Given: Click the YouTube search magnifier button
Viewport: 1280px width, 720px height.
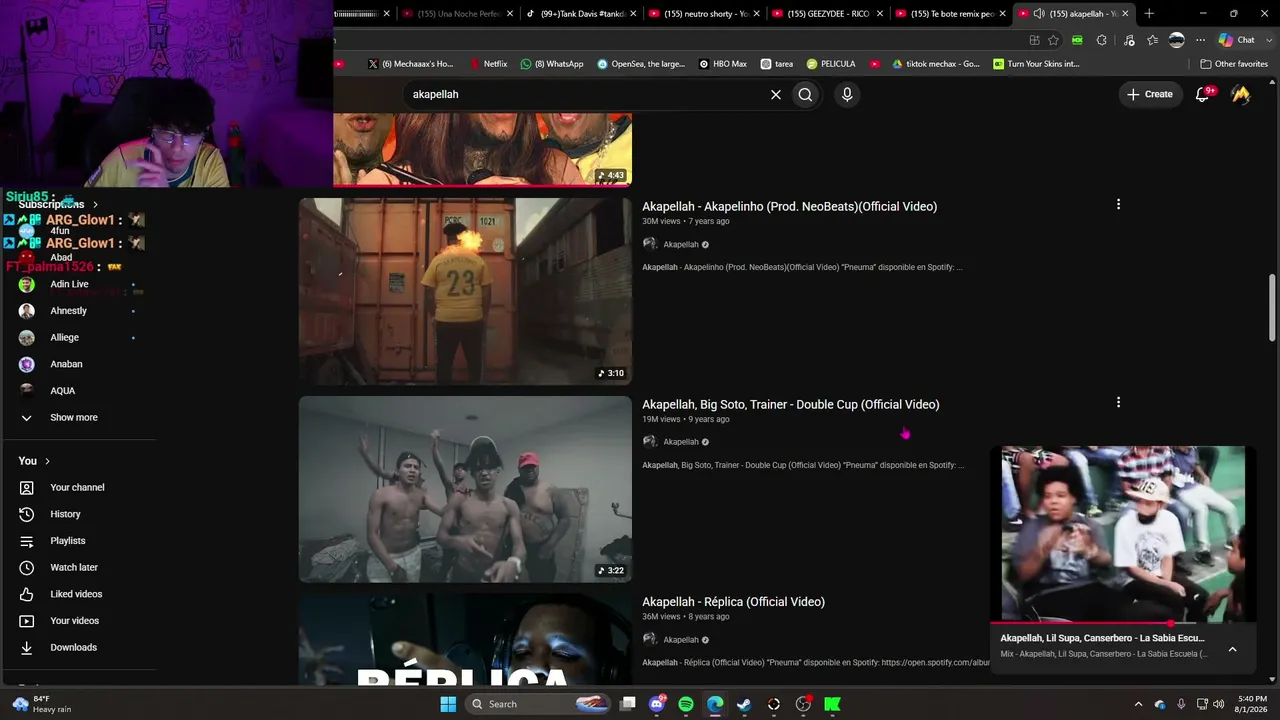Looking at the screenshot, I should point(805,94).
